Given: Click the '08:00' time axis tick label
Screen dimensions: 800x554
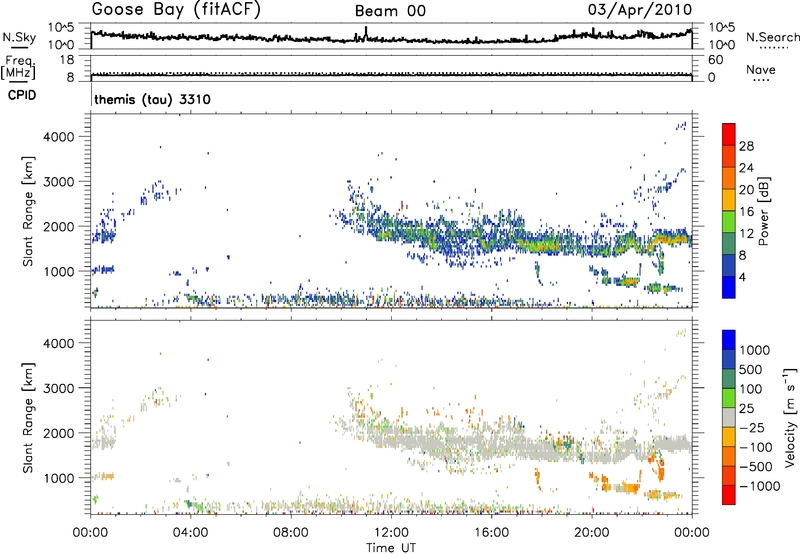Looking at the screenshot, I should point(290,533).
